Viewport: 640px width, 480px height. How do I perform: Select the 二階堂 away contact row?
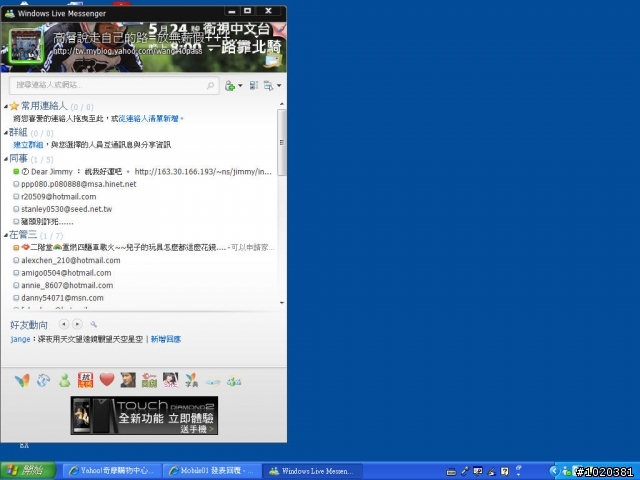[x=143, y=247]
